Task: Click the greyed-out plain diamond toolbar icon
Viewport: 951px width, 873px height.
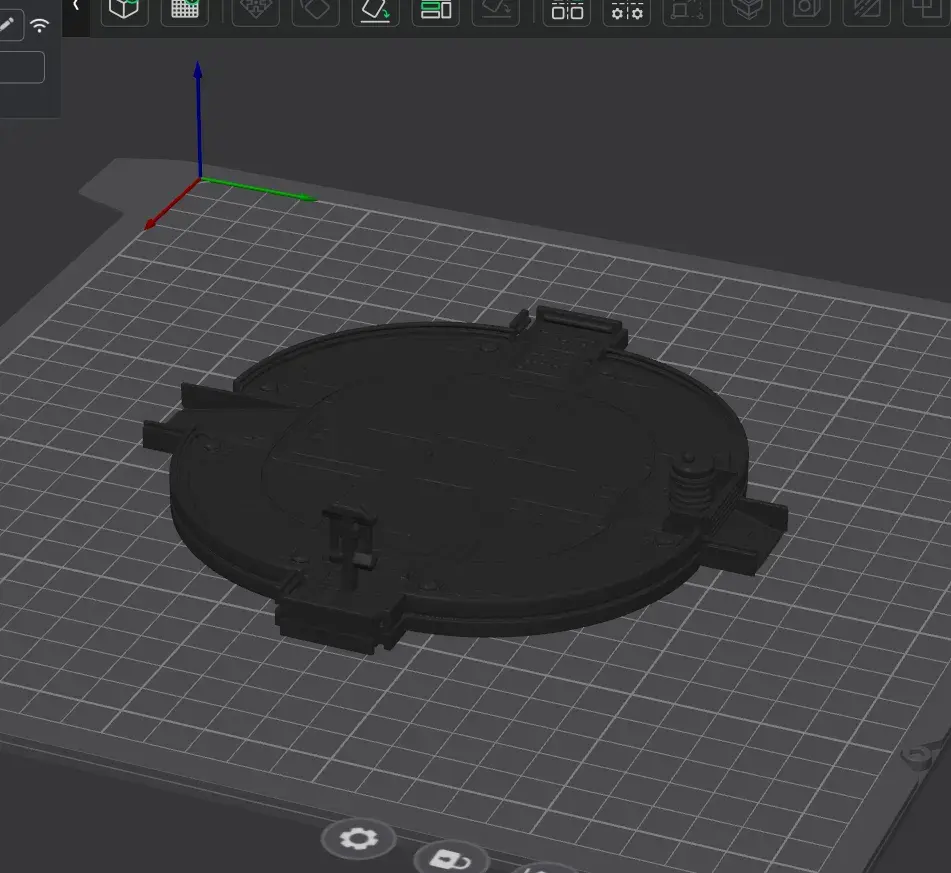Action: pyautogui.click(x=316, y=9)
